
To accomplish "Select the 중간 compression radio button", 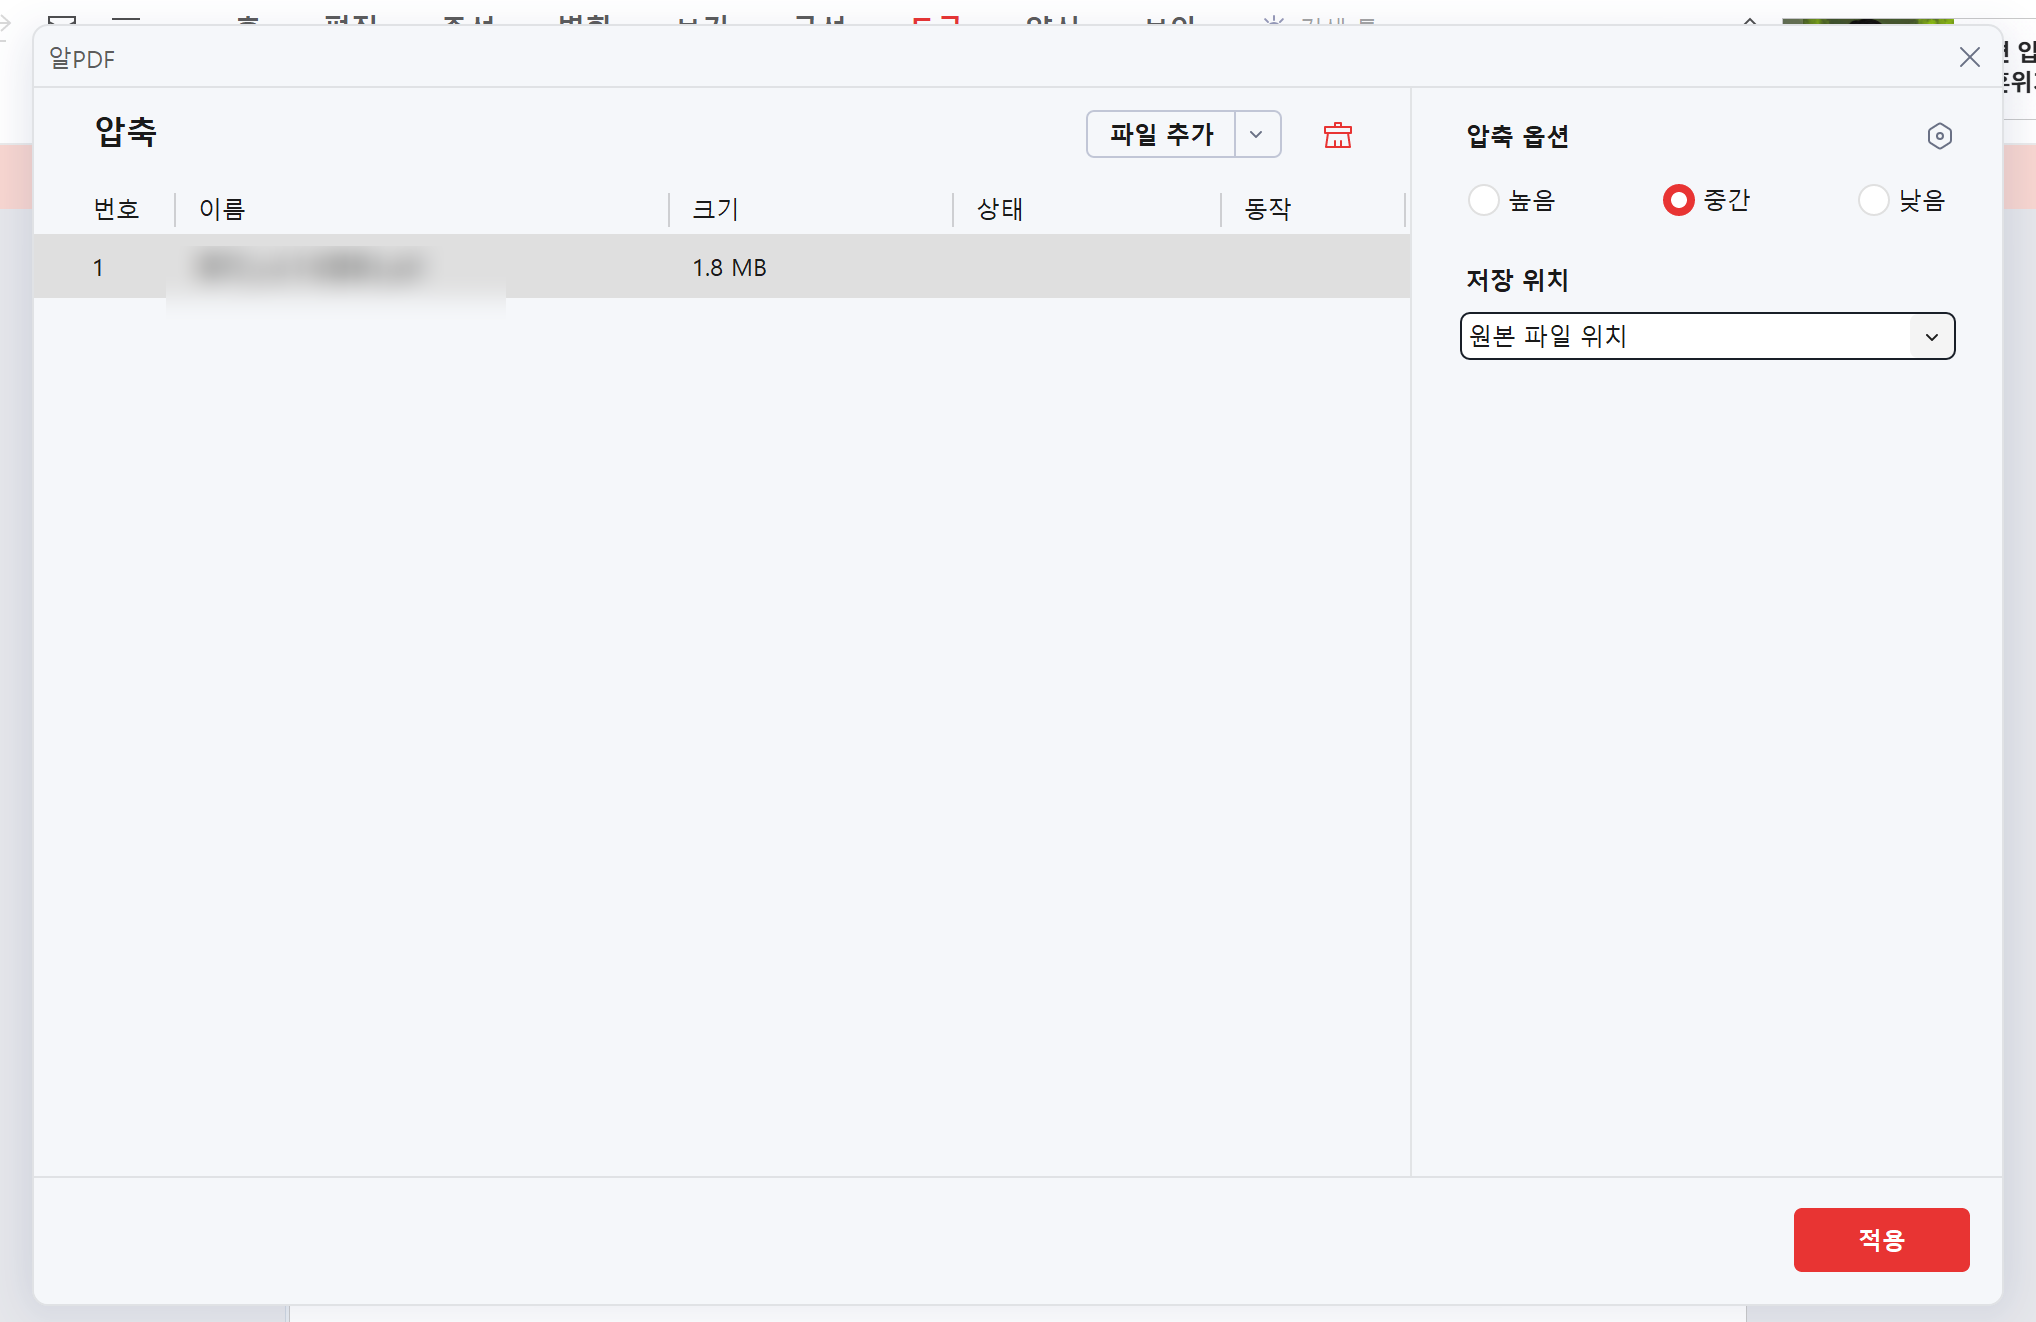I will [1678, 200].
